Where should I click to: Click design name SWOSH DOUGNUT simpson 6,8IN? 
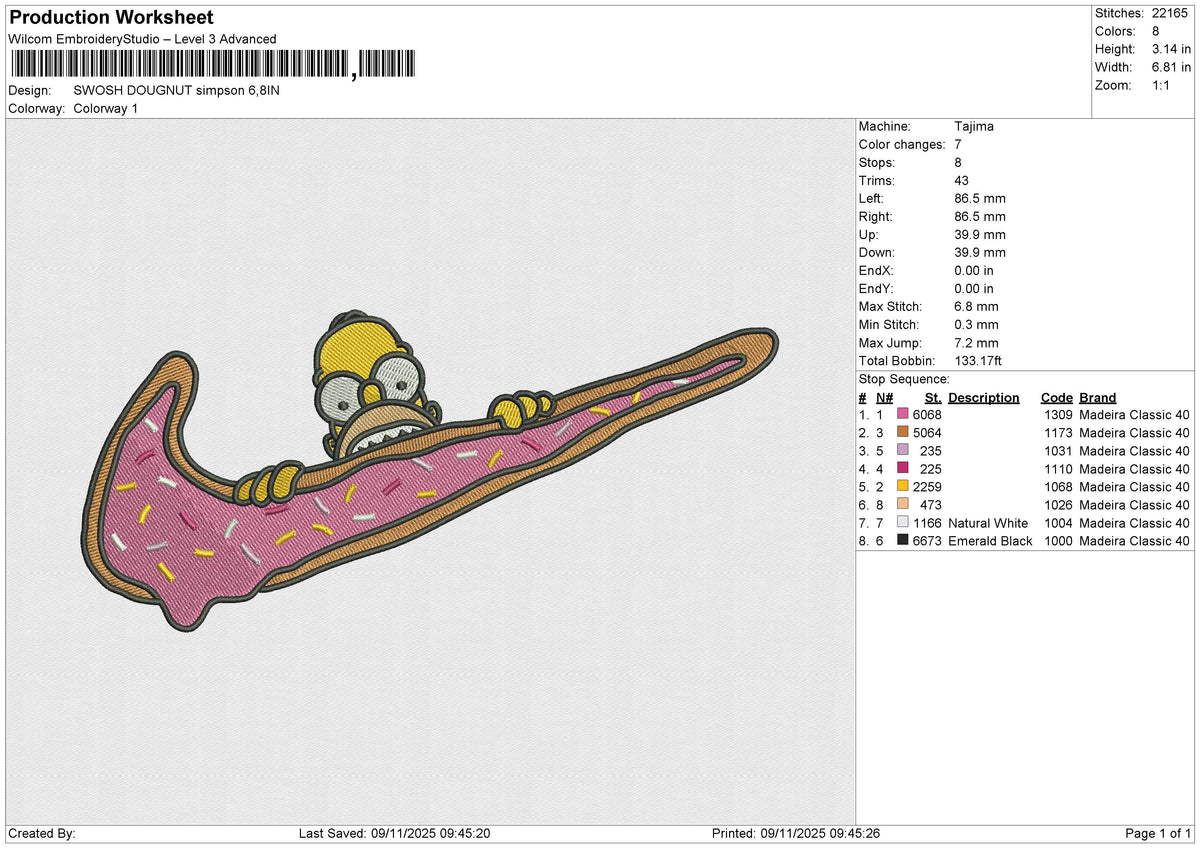pyautogui.click(x=176, y=90)
